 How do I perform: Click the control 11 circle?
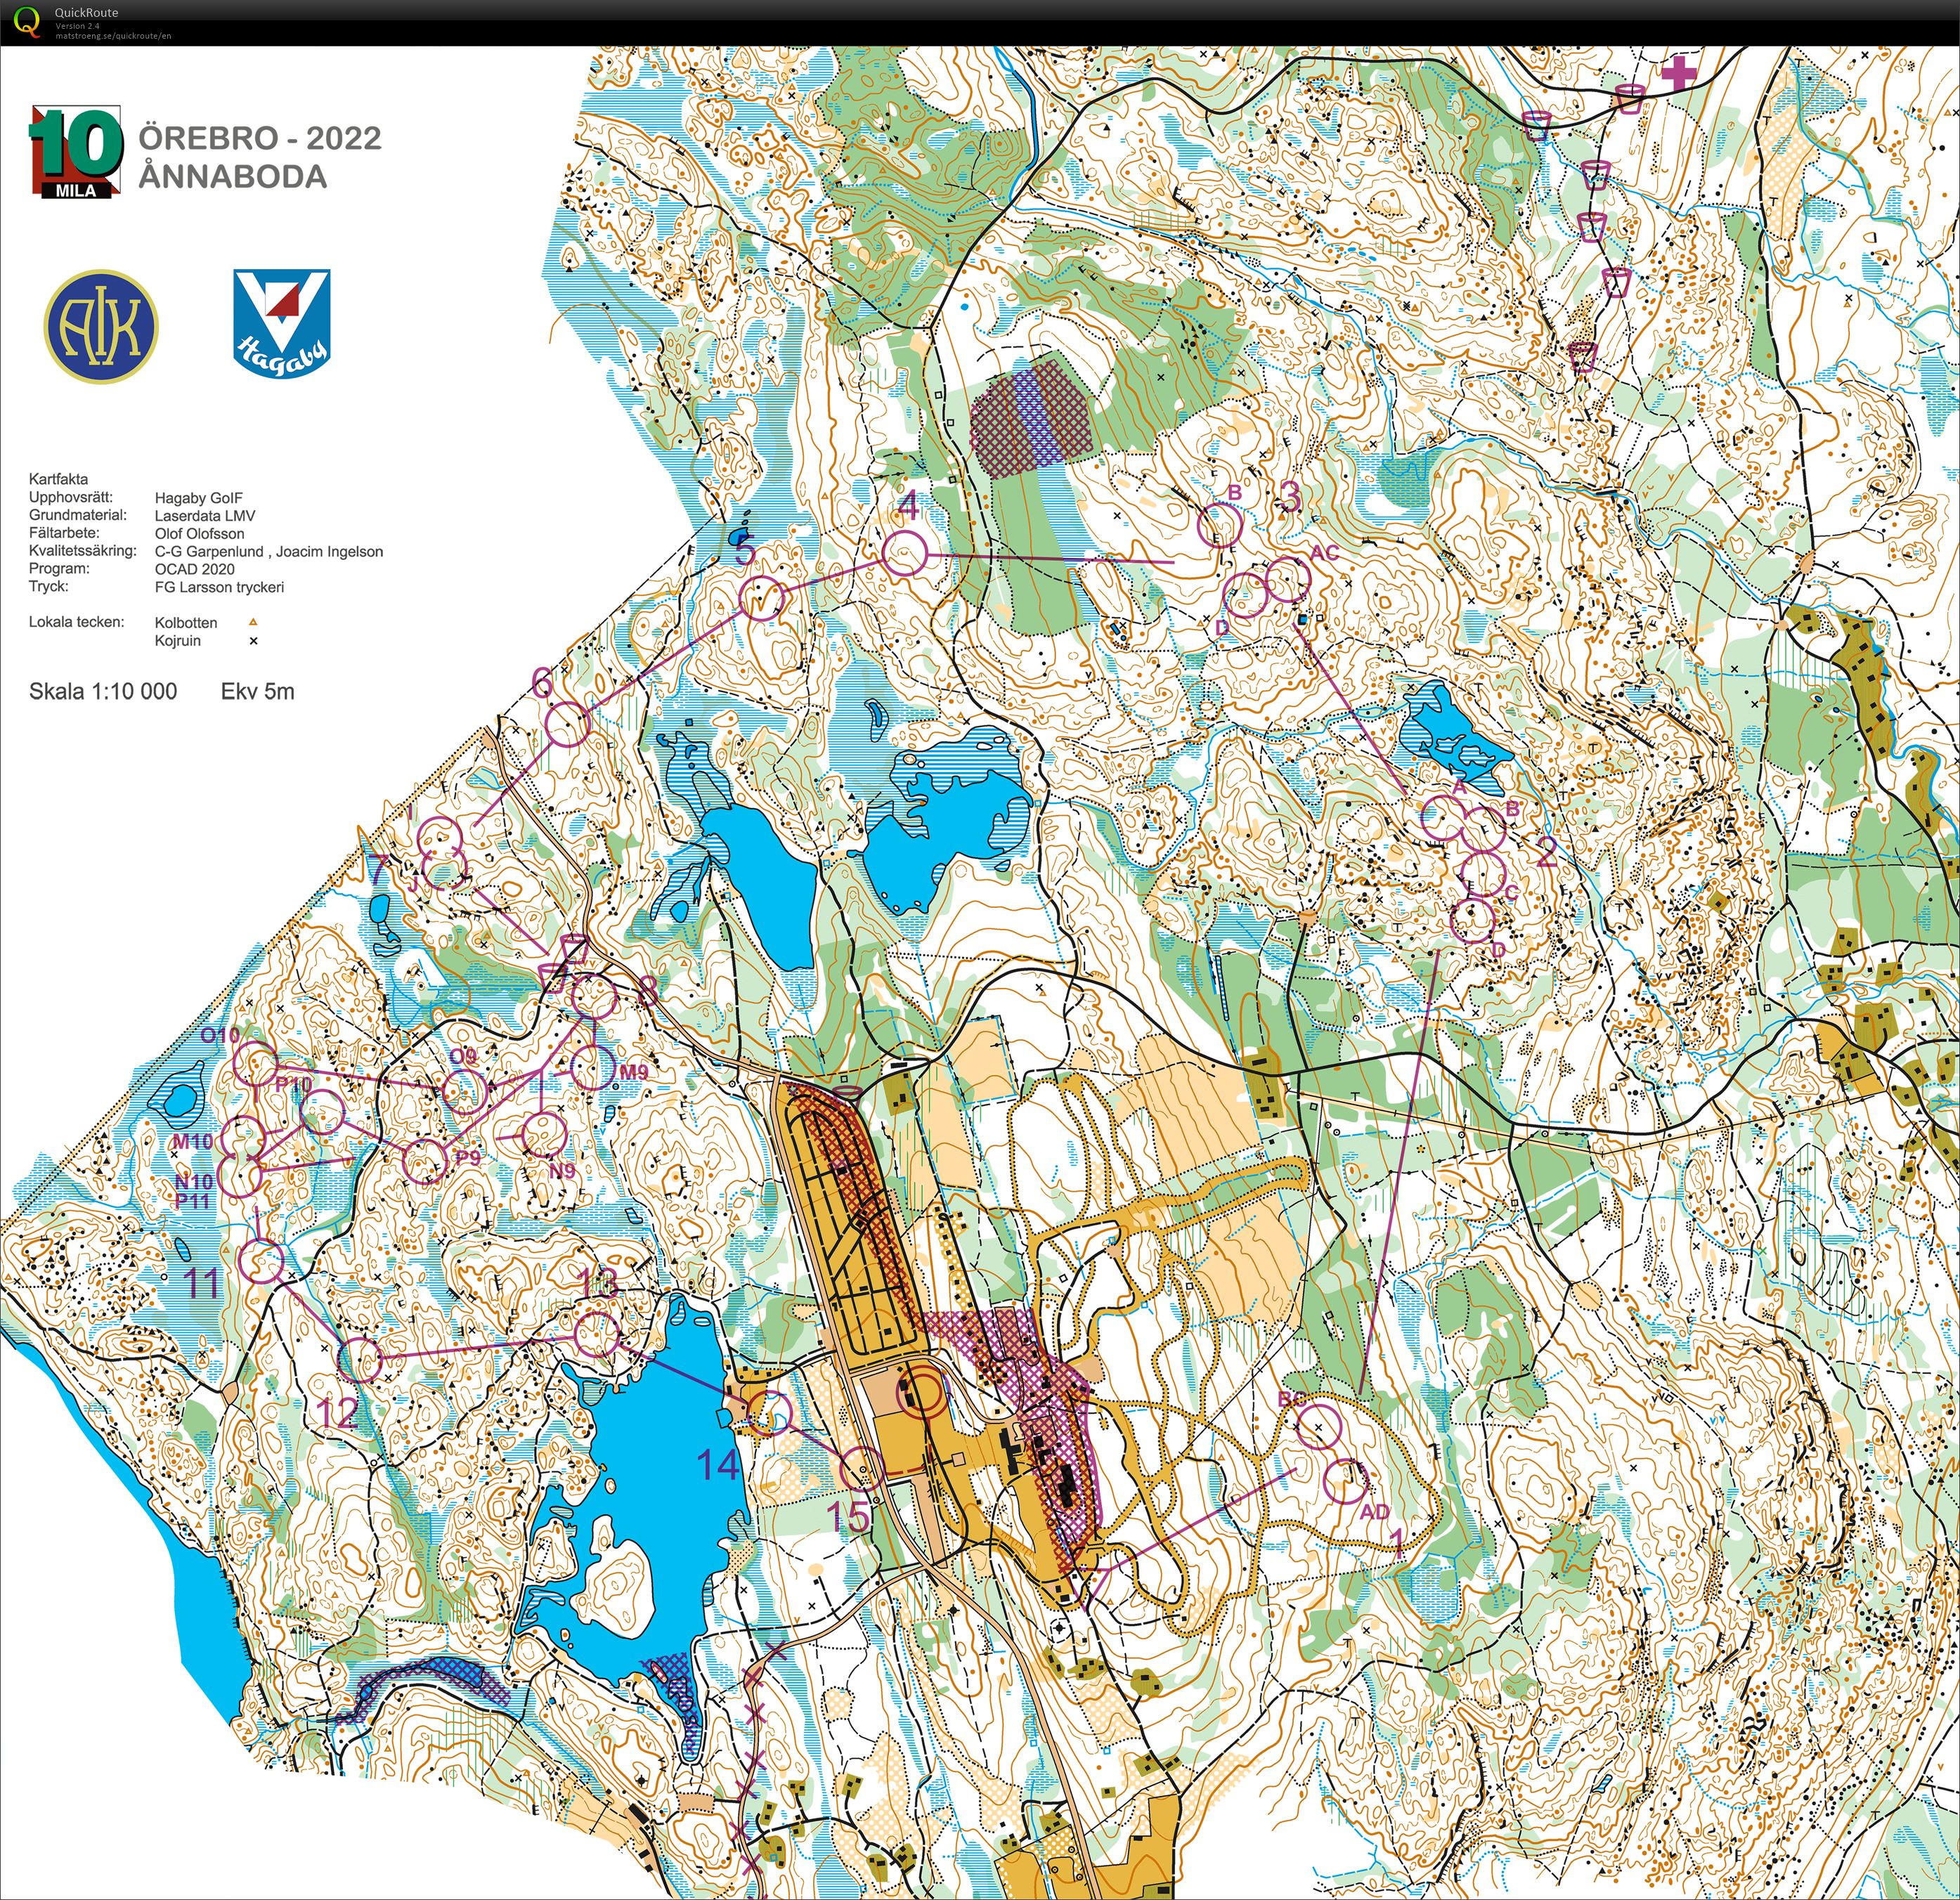(x=264, y=1262)
